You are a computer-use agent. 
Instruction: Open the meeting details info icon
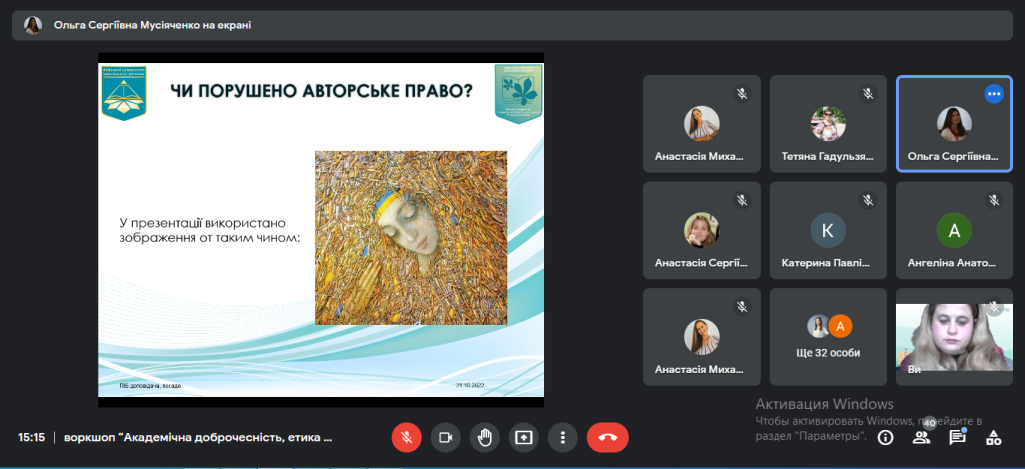tap(885, 437)
